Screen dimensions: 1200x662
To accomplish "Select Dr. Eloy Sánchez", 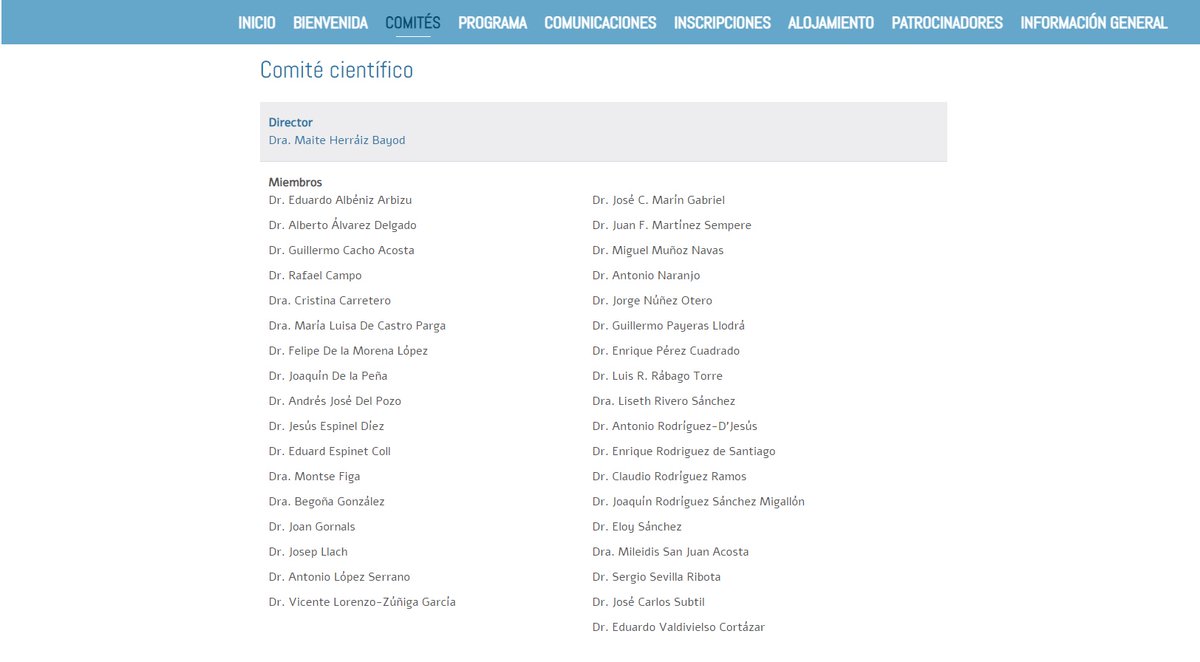I will pos(637,526).
